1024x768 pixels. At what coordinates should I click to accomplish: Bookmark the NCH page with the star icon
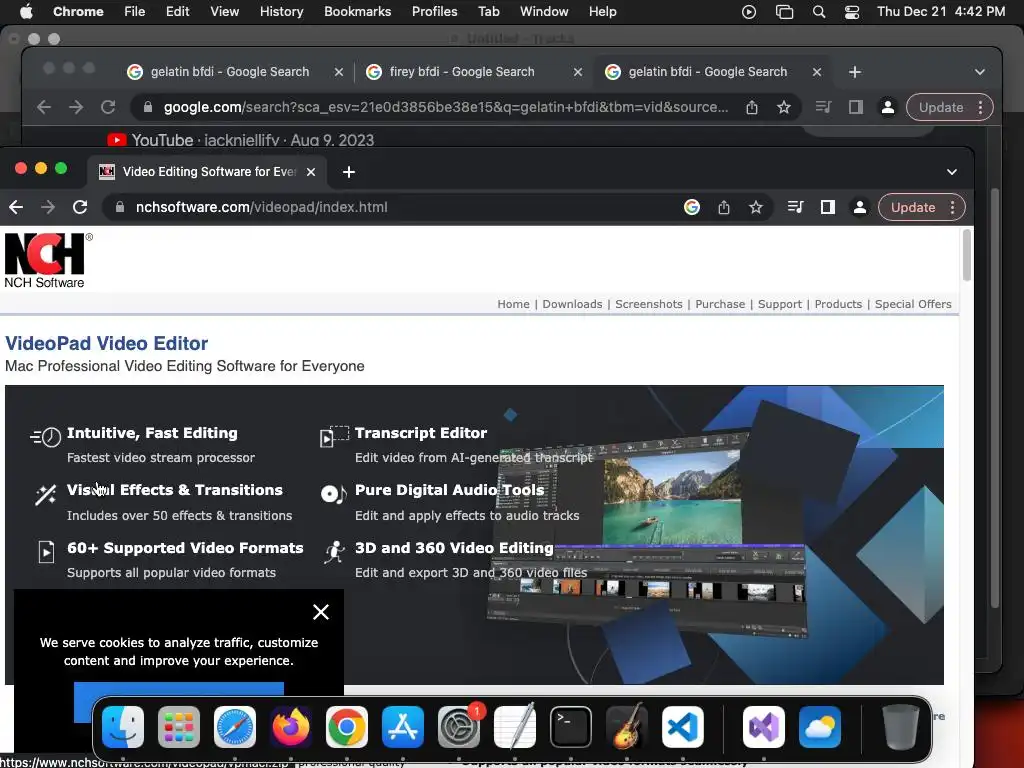coord(756,207)
